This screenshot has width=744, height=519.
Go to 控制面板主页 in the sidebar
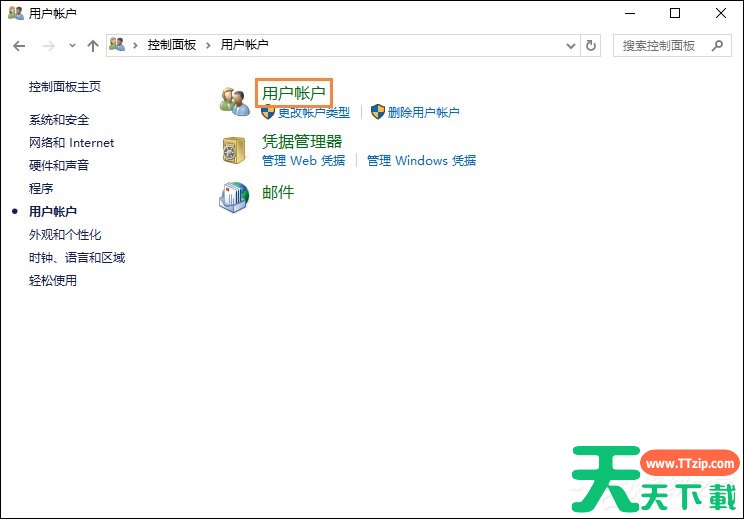coord(65,87)
